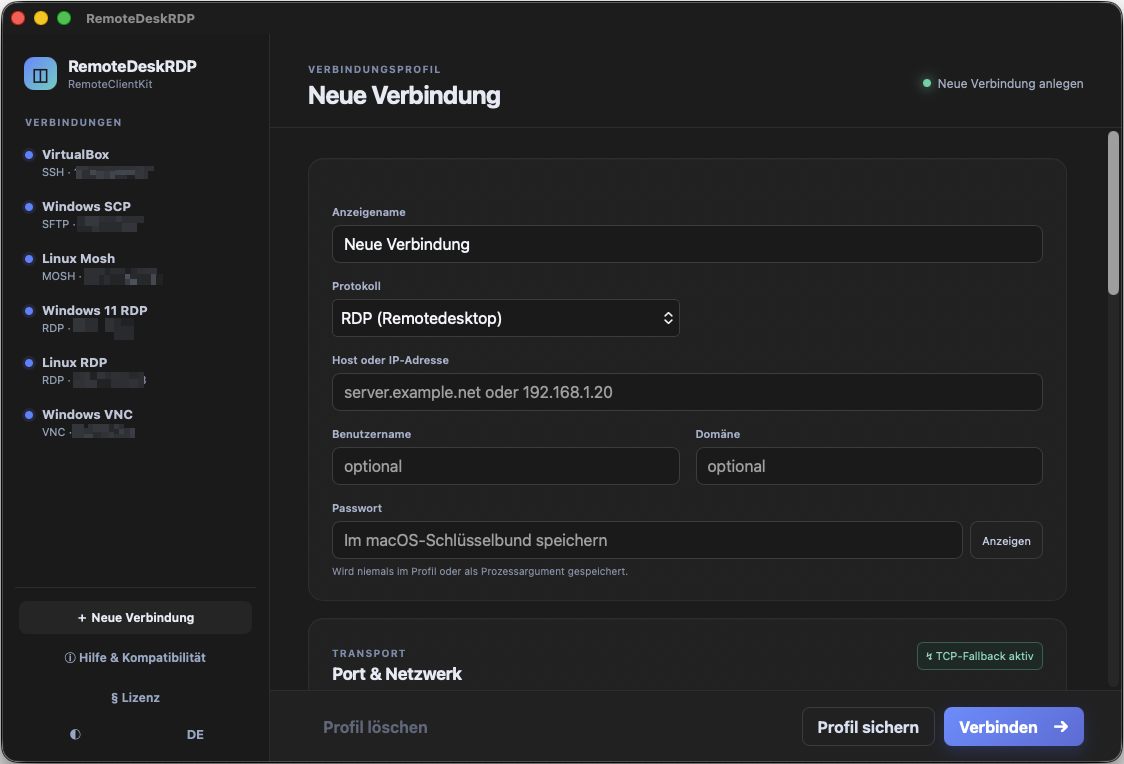The width and height of the screenshot is (1124, 764).
Task: Click the yellow minimize window button
Action: pyautogui.click(x=41, y=18)
